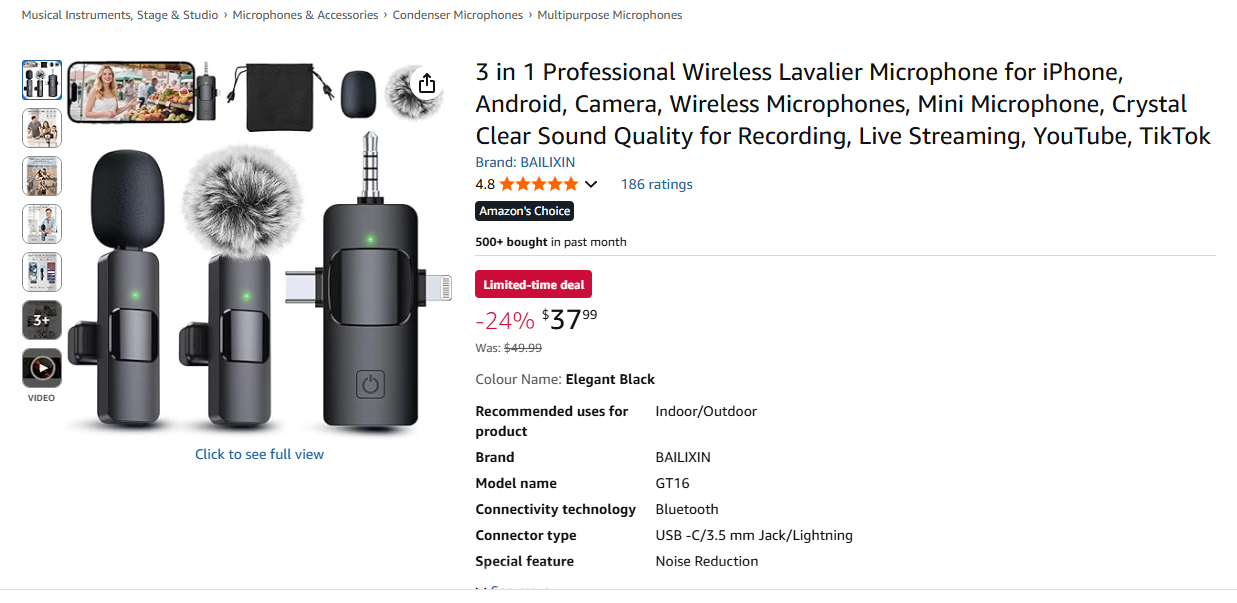This screenshot has height=603, width=1237.
Task: Go to Microphones & Accessories category
Action: [x=305, y=14]
